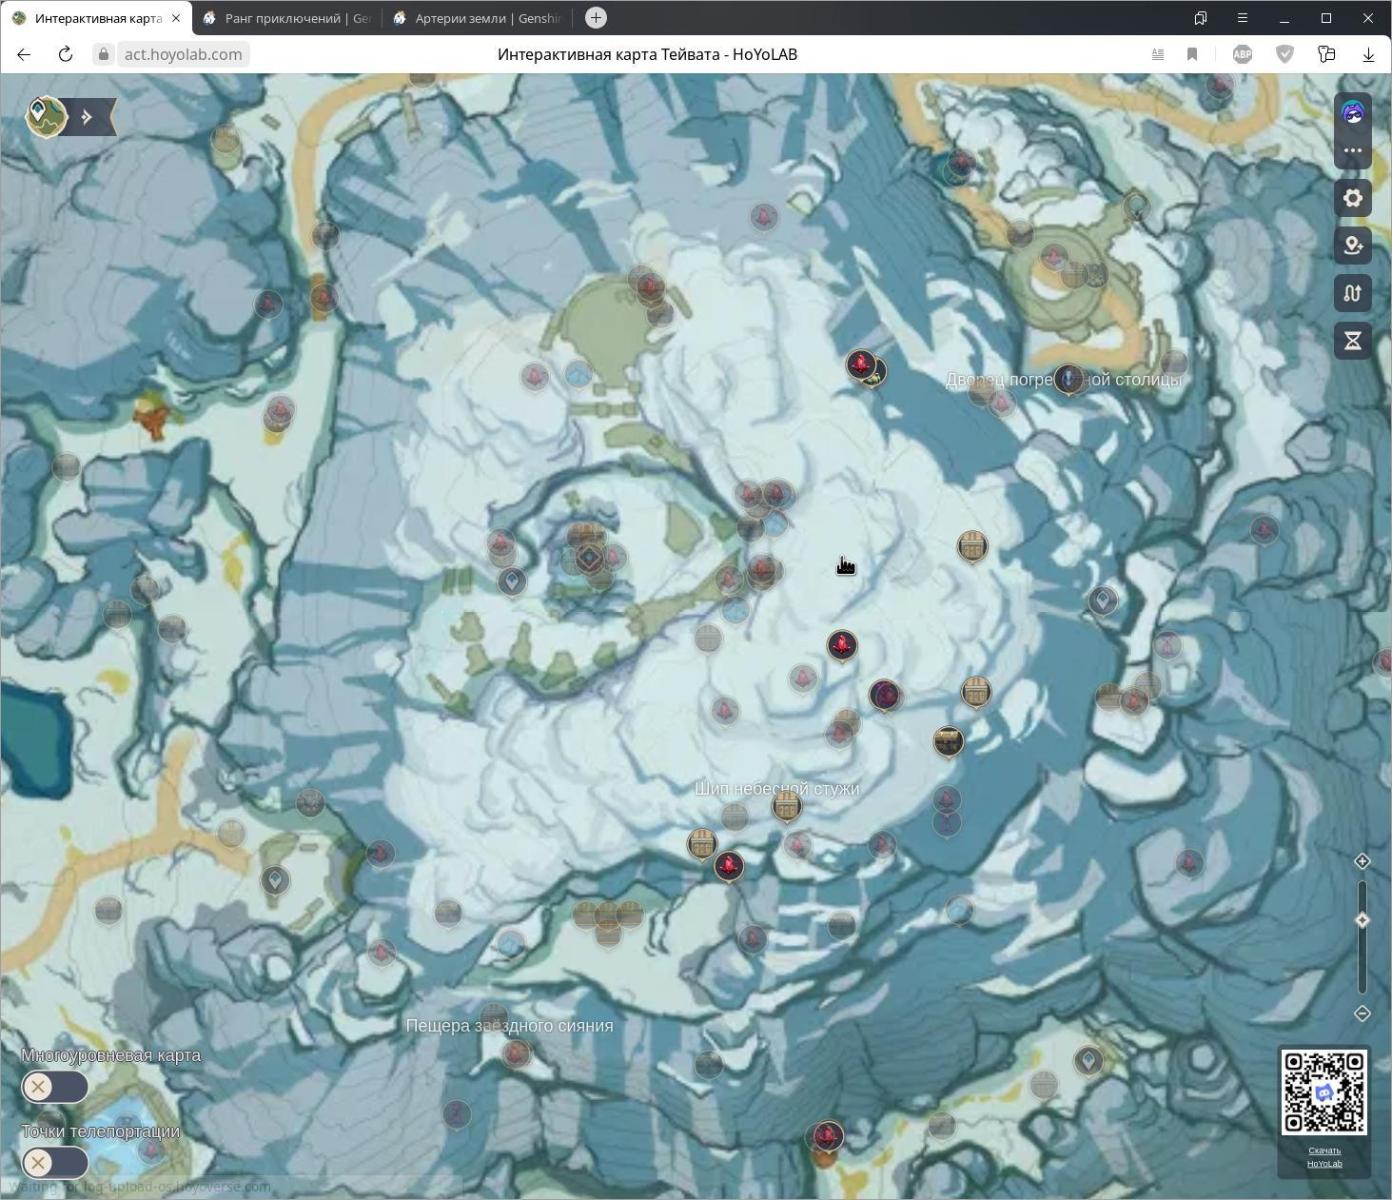Select the dark-colored treasure chest marker
Image resolution: width=1392 pixels, height=1200 pixels.
[x=948, y=741]
